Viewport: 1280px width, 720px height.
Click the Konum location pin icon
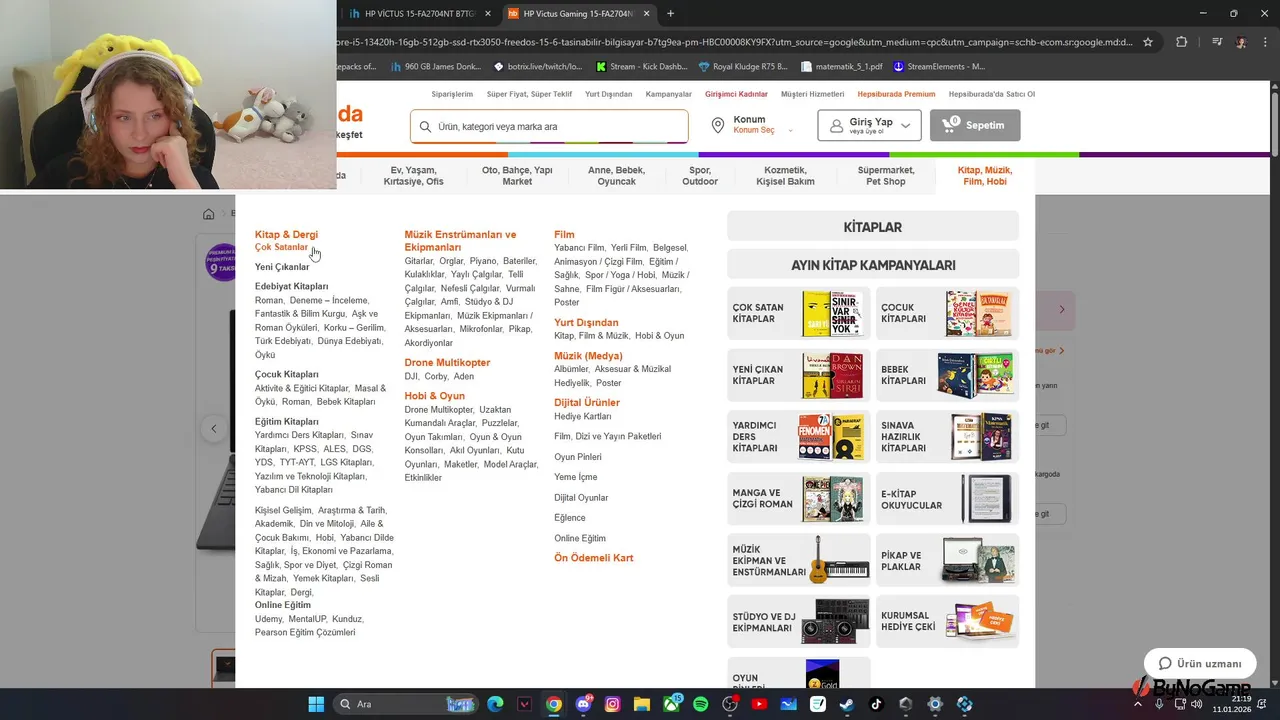pos(718,126)
